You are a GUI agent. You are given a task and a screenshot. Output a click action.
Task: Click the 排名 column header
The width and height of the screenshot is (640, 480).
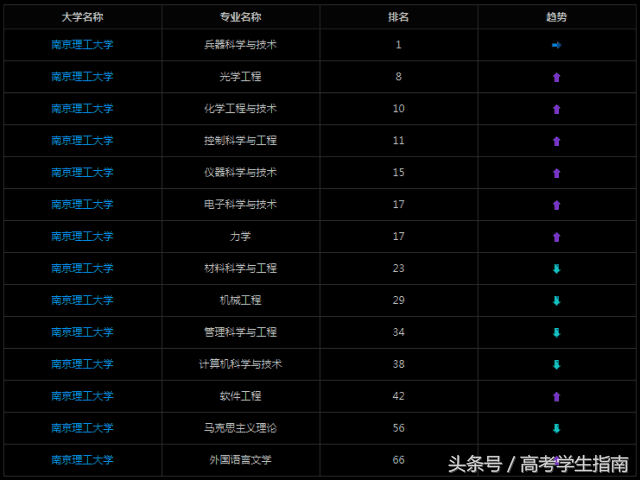[398, 17]
